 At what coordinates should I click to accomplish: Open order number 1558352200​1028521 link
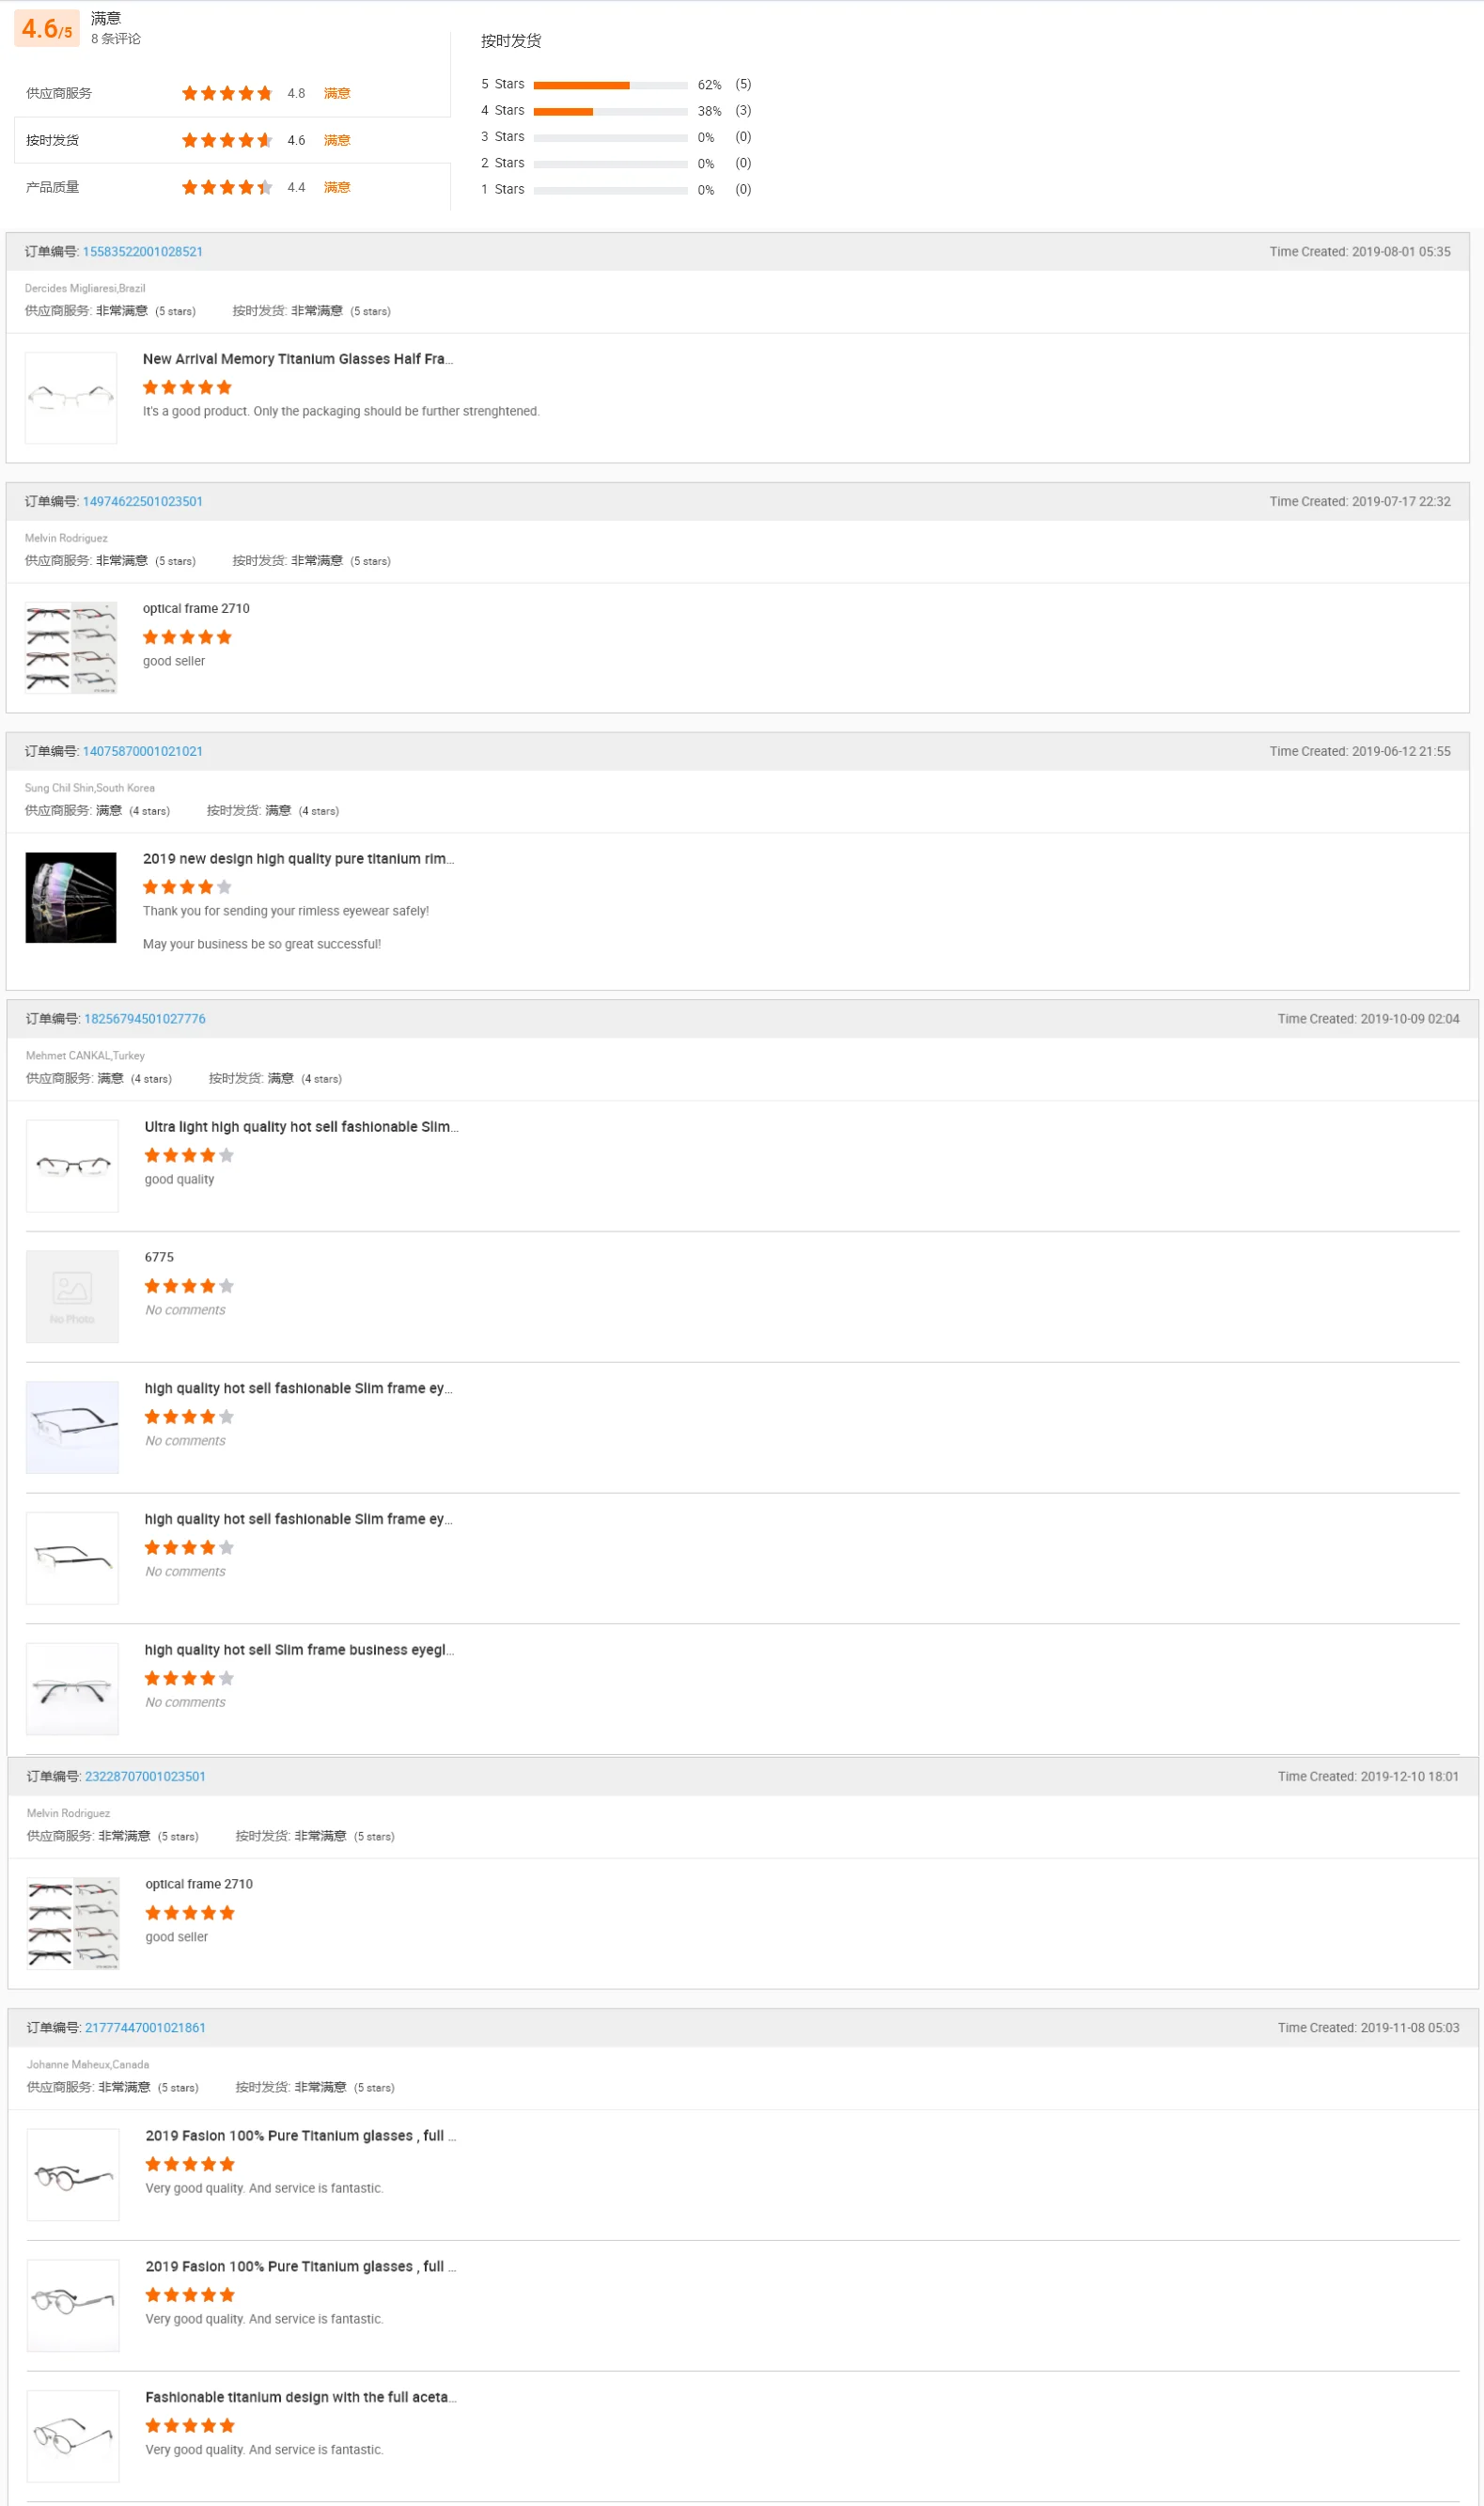pyautogui.click(x=142, y=252)
